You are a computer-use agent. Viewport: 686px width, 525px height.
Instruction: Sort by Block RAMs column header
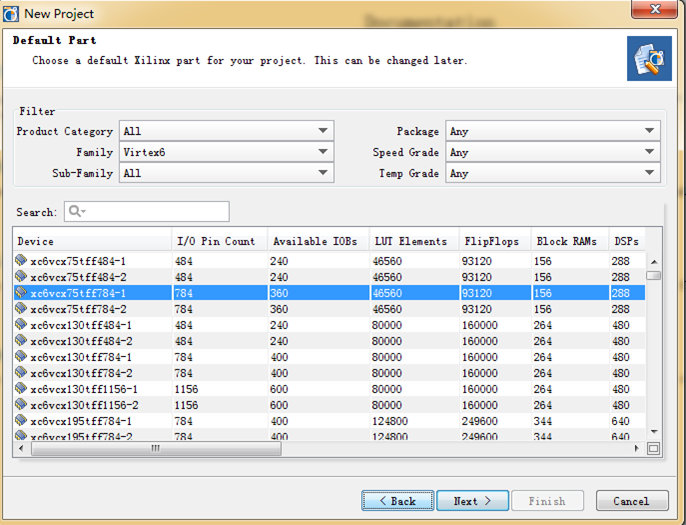[570, 241]
